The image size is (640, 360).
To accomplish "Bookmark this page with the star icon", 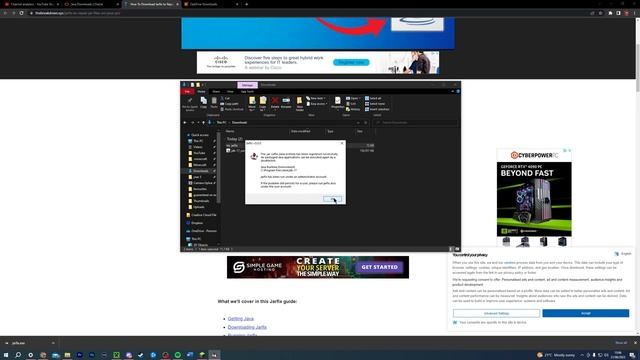I will (x=600, y=13).
